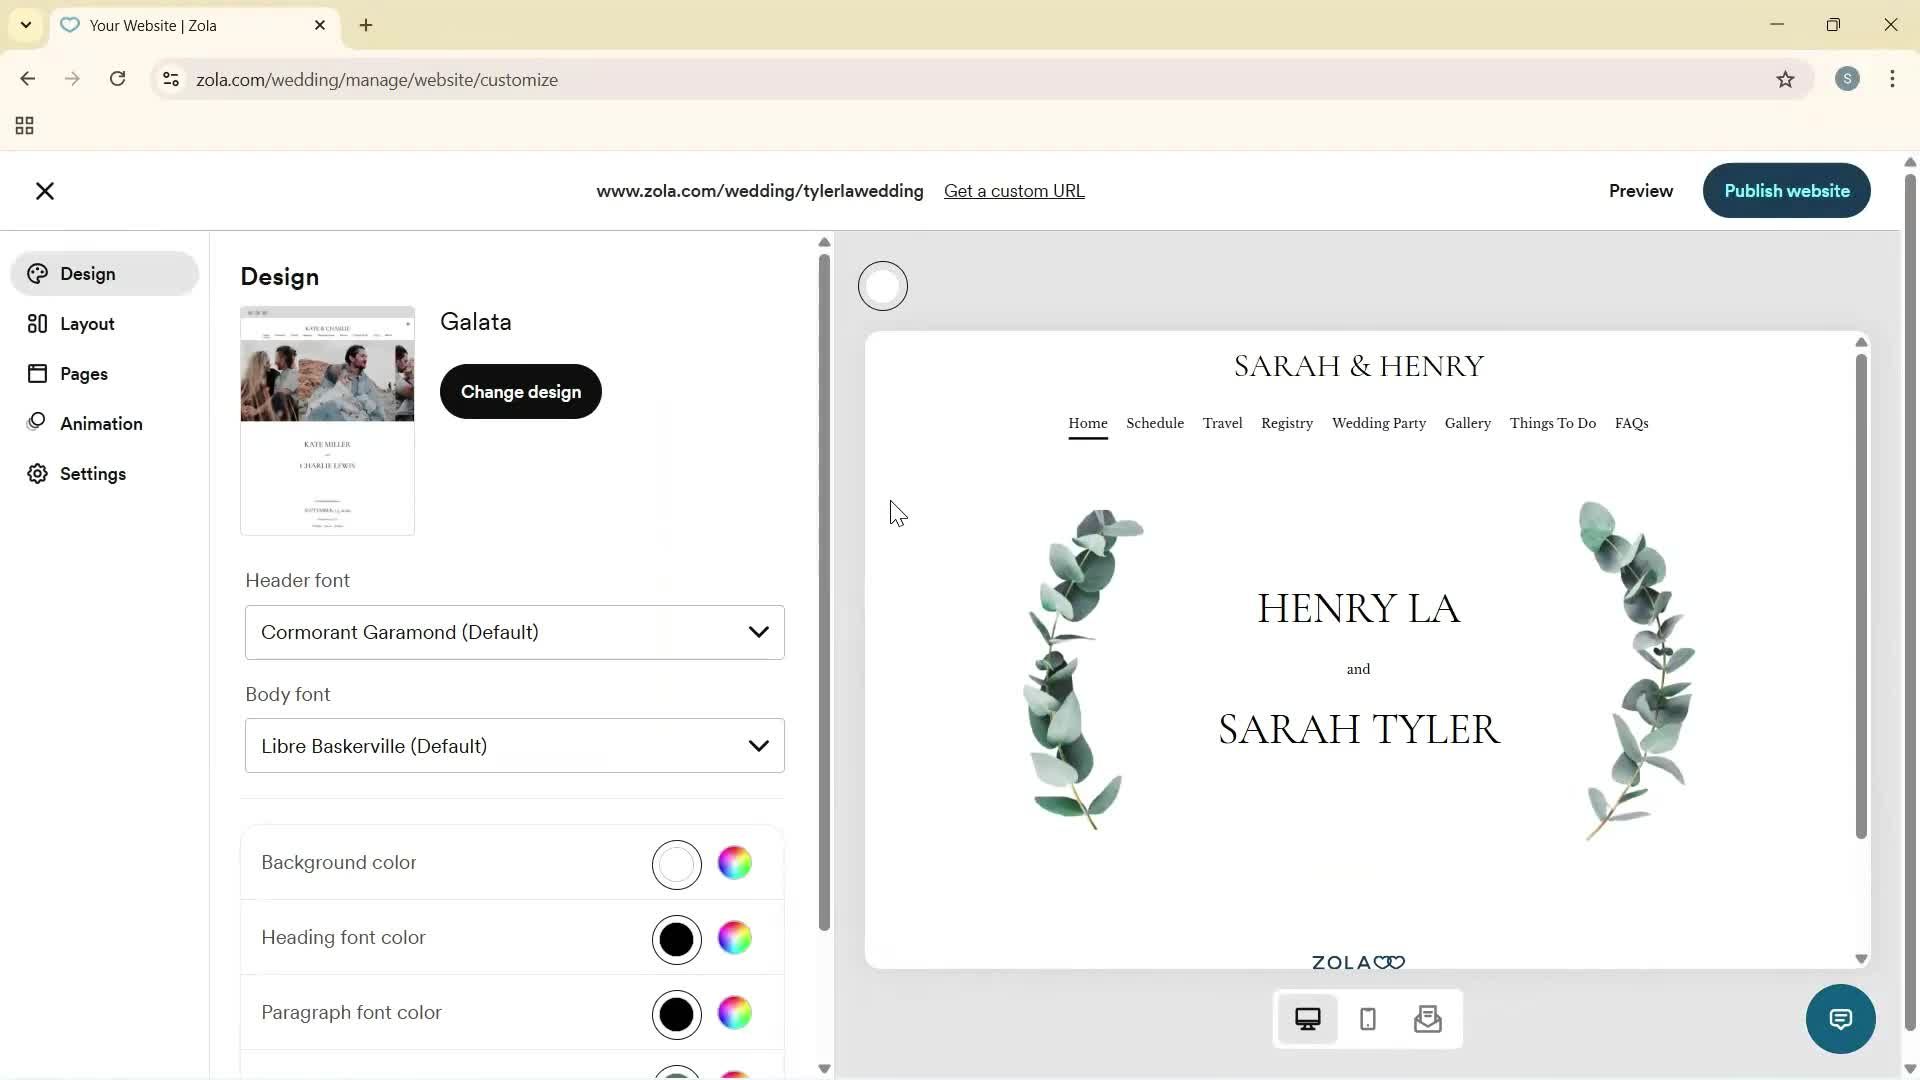Viewport: 1920px width, 1080px height.
Task: Select the Registry navigation tab
Action: tap(1286, 423)
